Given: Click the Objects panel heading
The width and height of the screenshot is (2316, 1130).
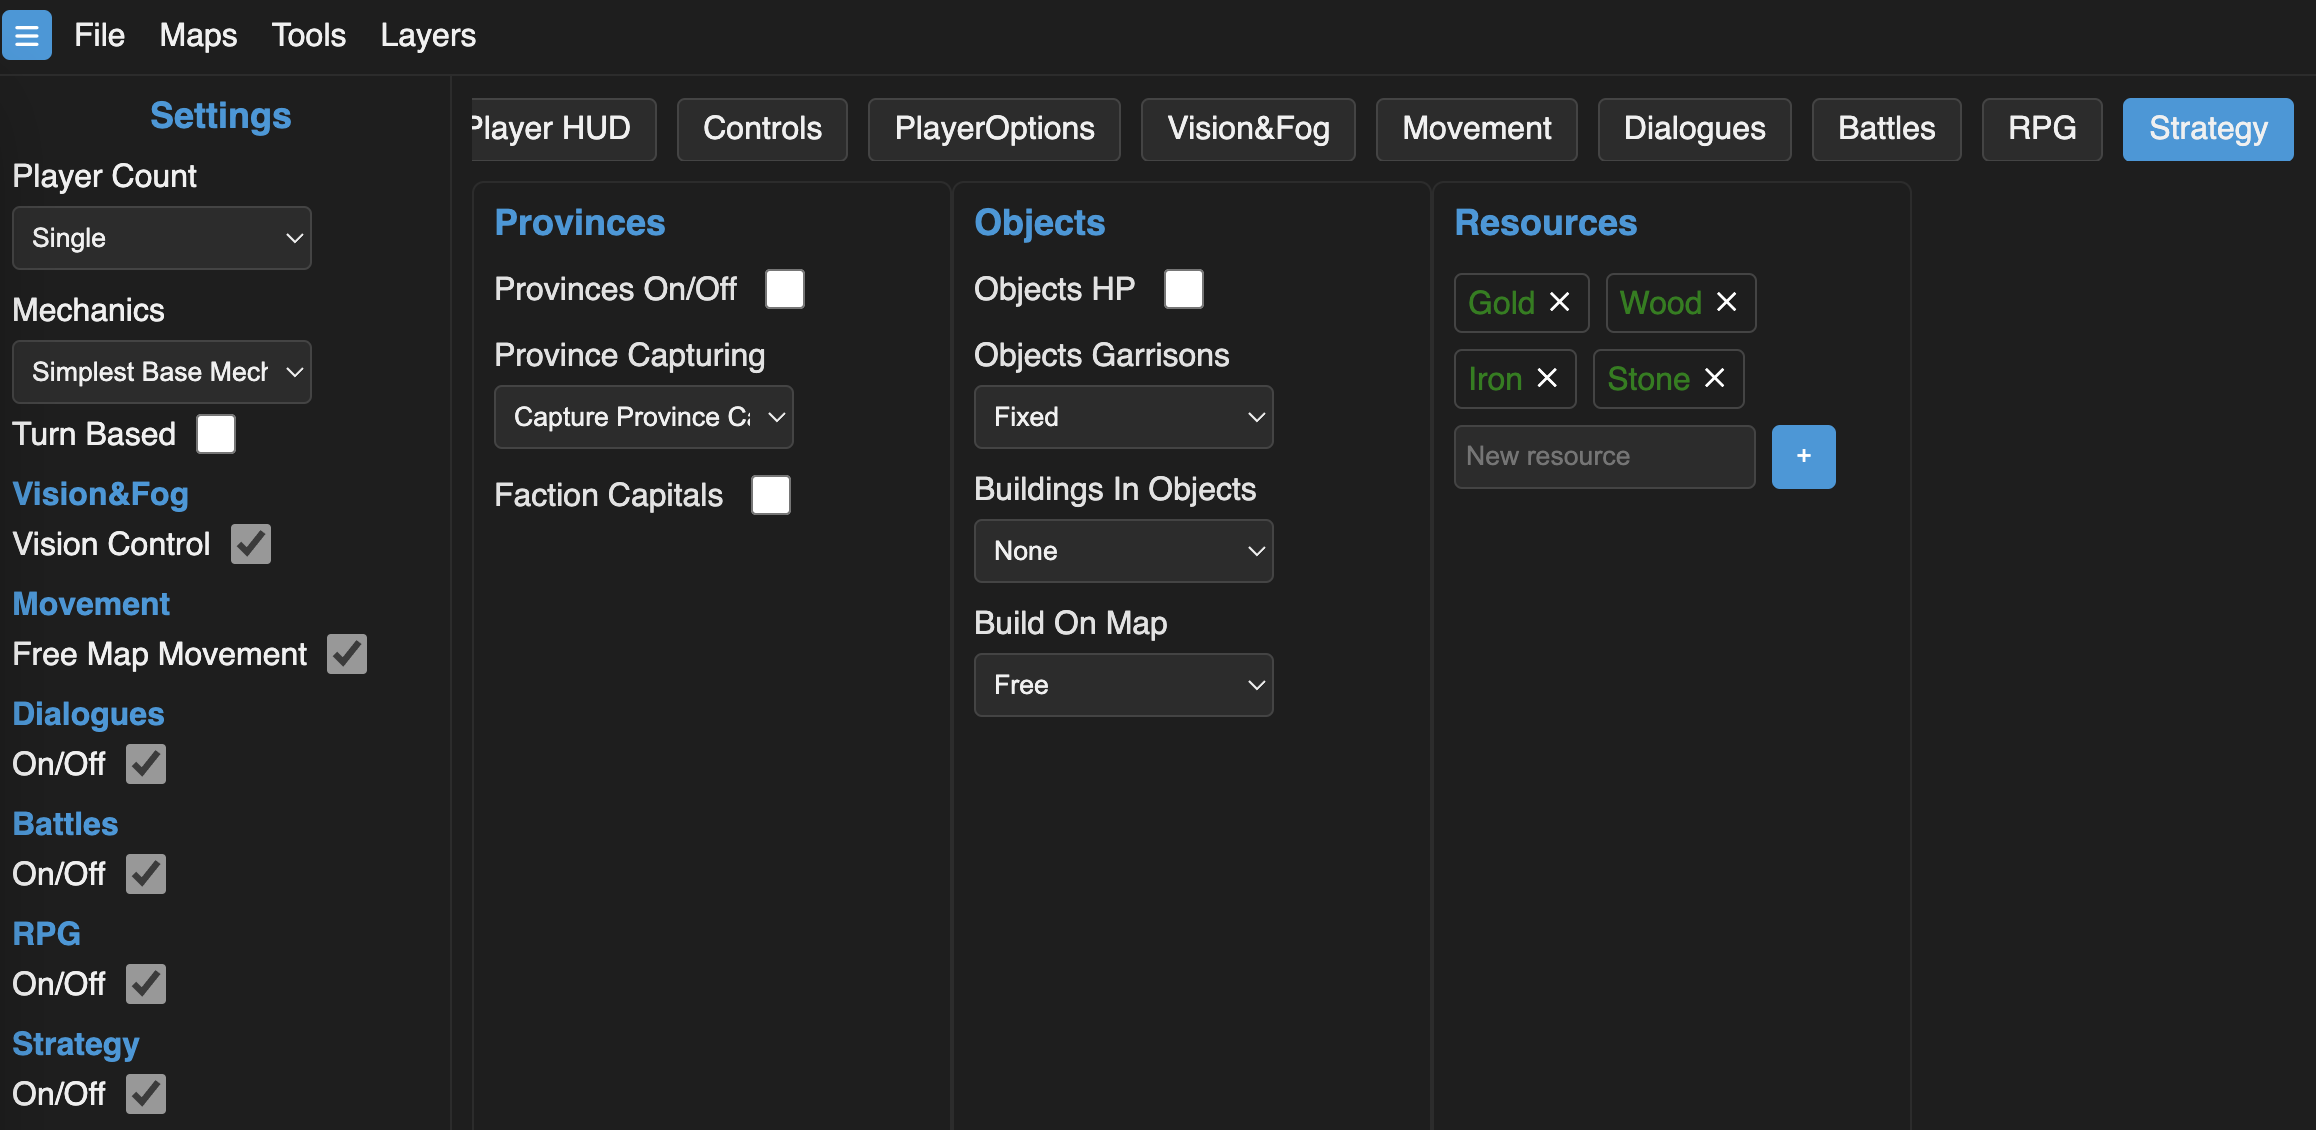Looking at the screenshot, I should [1040, 222].
